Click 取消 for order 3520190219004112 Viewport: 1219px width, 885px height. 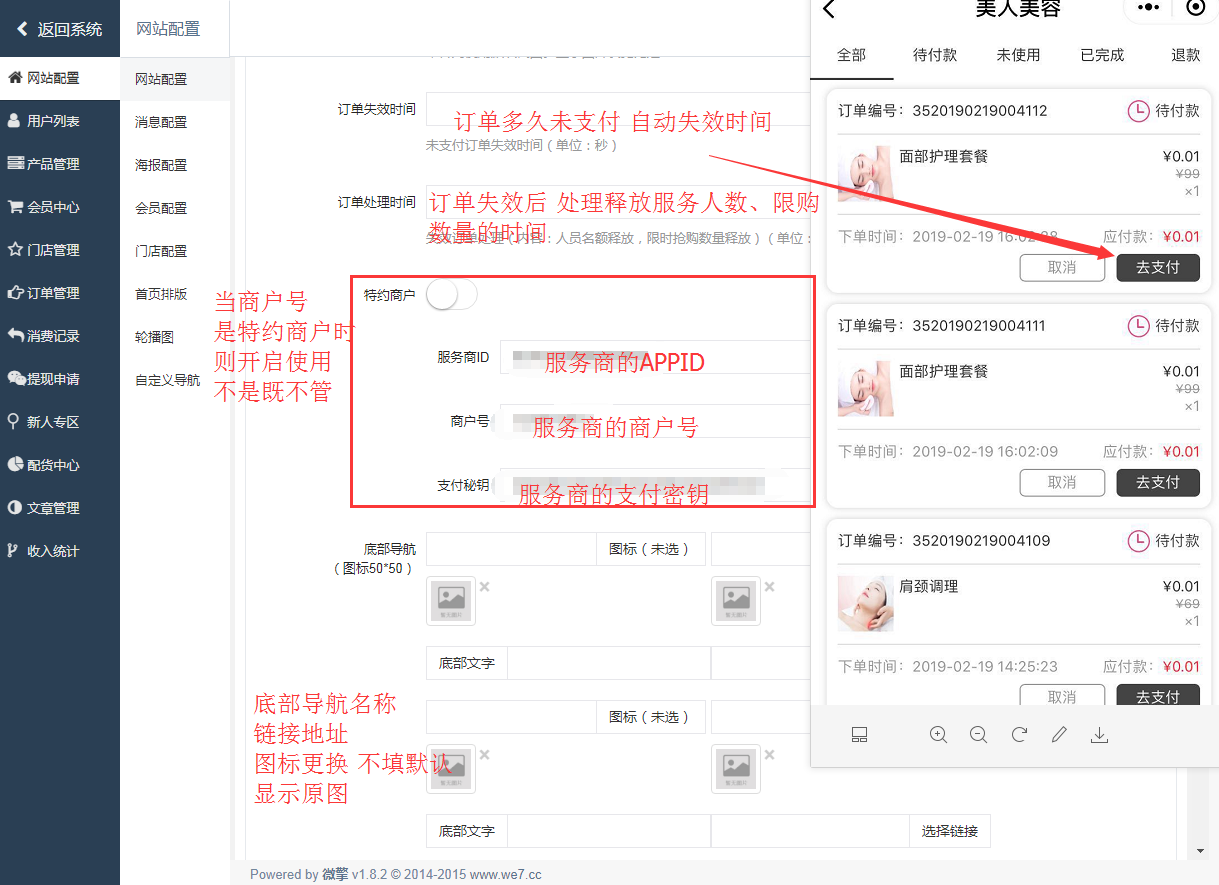[1062, 267]
